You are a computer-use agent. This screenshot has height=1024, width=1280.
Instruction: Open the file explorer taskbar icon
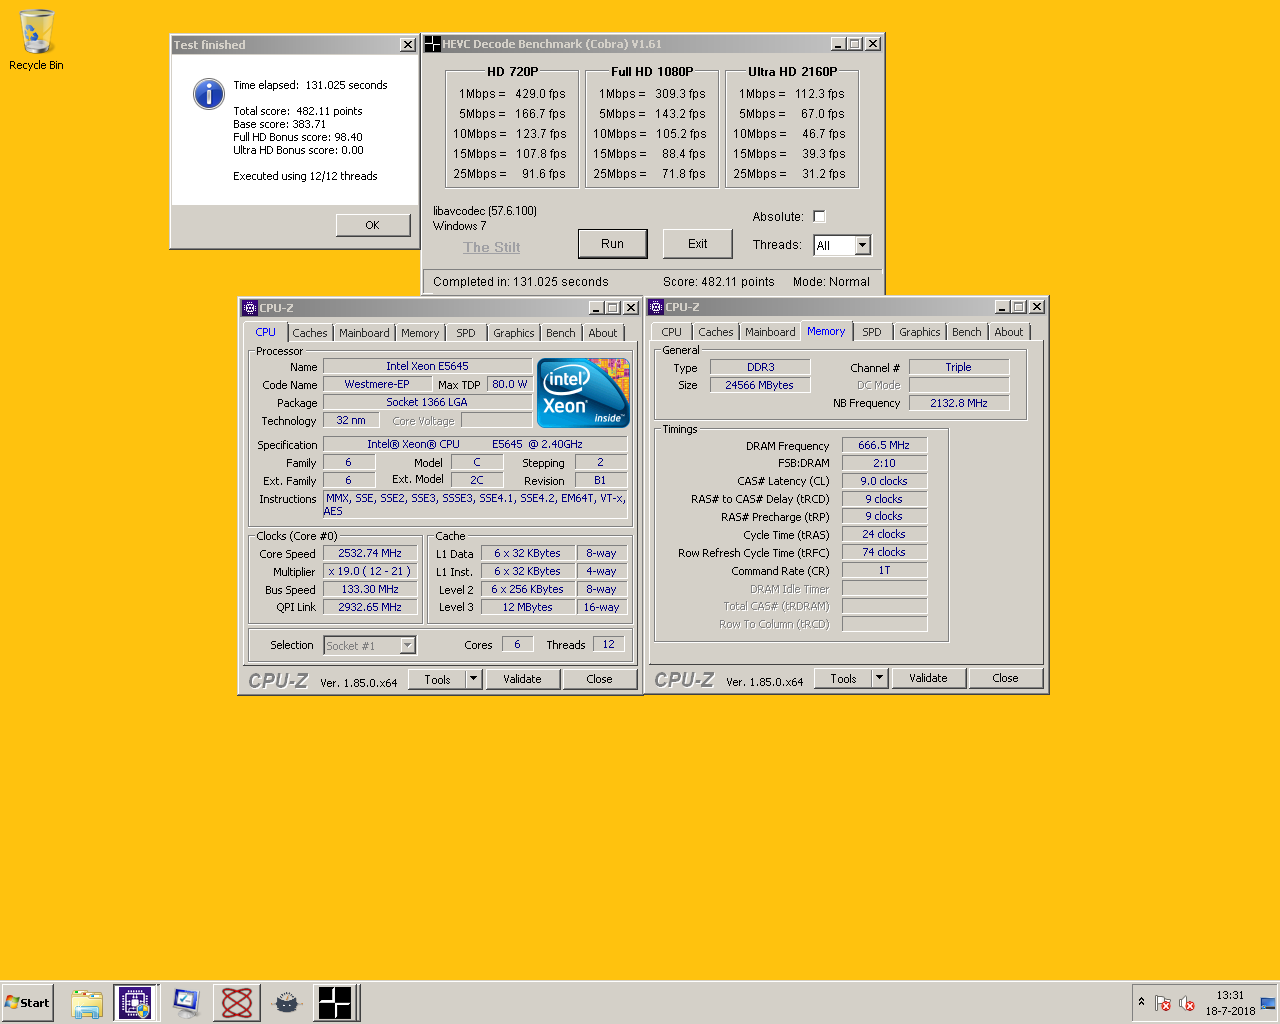coord(87,1003)
